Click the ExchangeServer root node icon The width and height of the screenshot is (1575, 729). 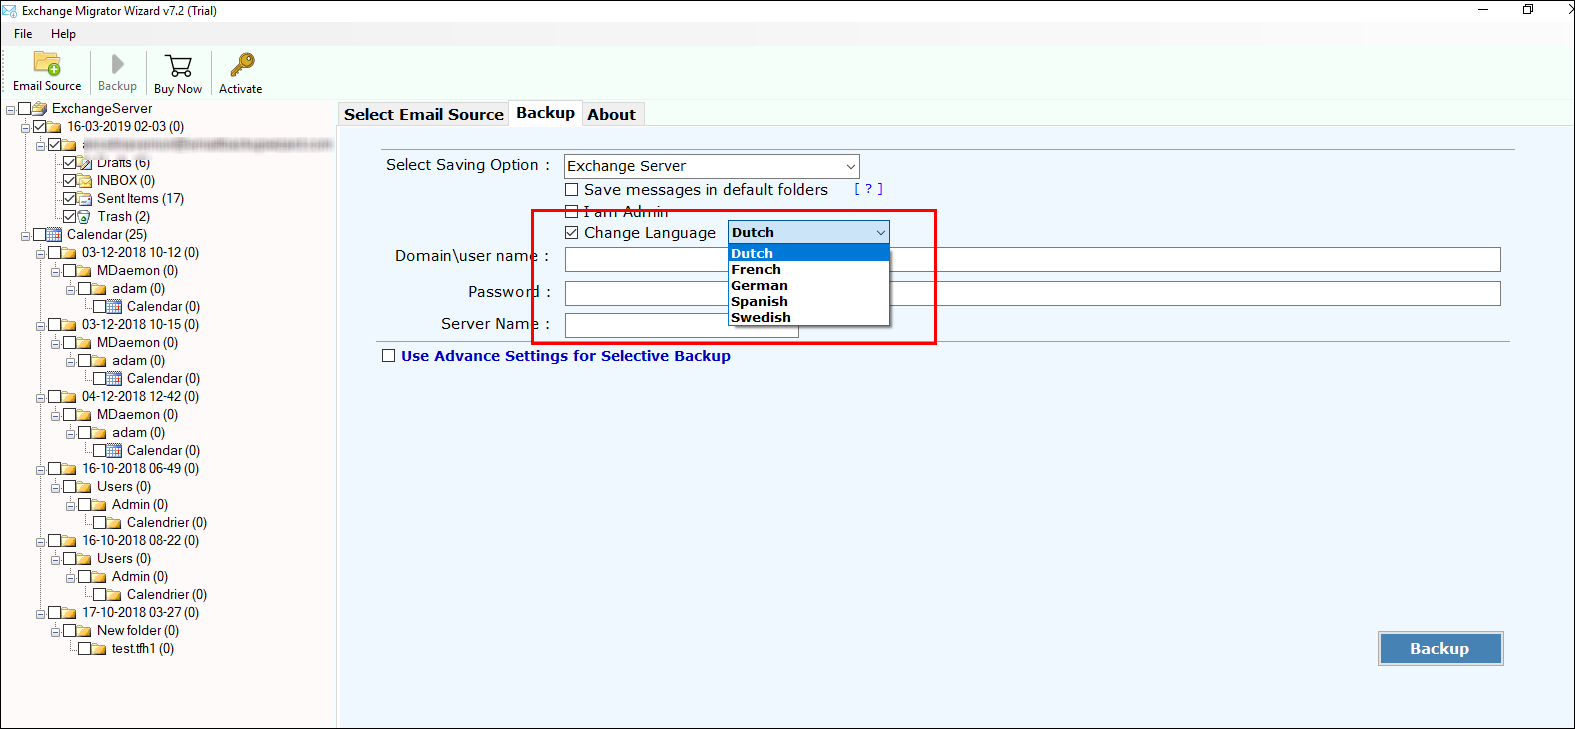[x=40, y=108]
